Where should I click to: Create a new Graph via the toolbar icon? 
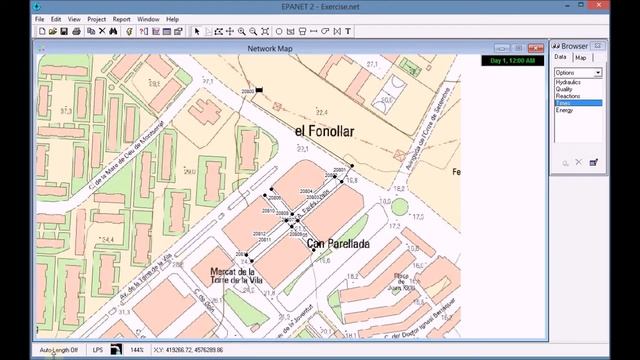coord(156,31)
